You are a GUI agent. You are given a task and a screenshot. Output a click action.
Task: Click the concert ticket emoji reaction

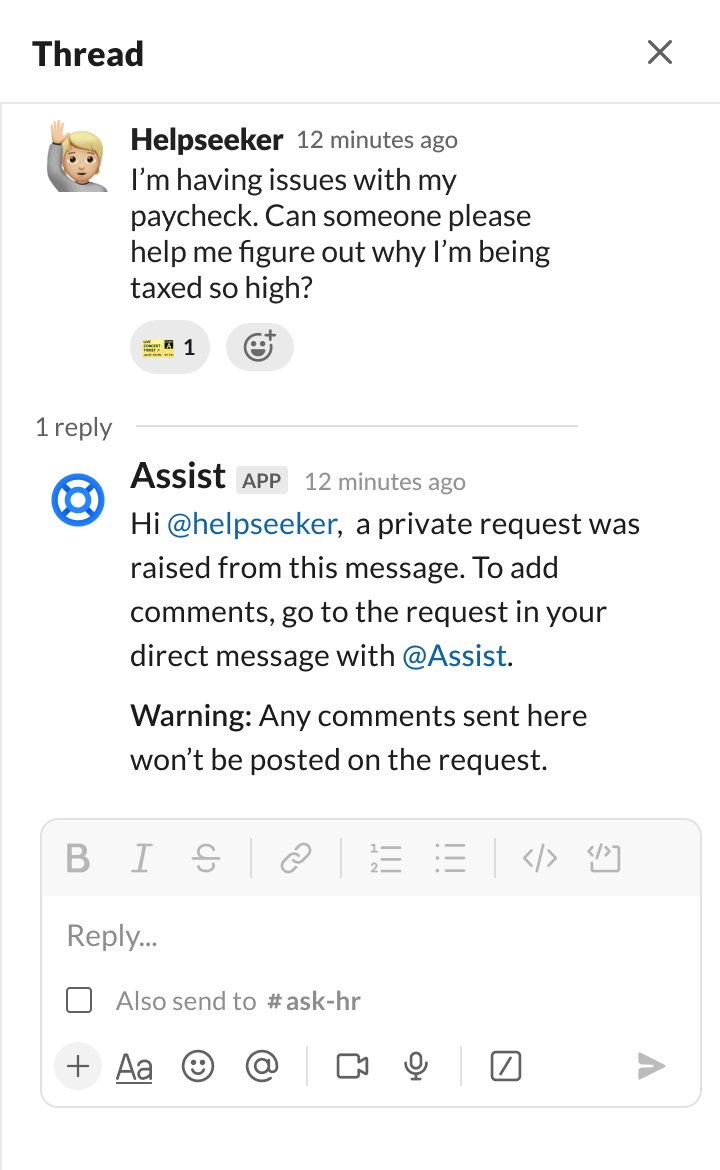tap(170, 346)
